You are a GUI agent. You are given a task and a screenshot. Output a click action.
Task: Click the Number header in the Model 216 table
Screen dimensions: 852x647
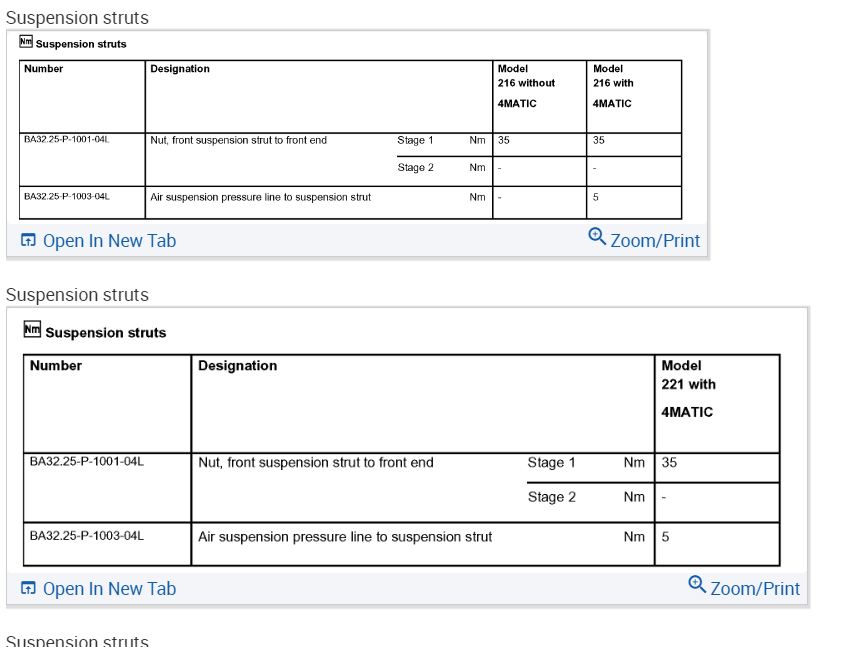[x=44, y=69]
